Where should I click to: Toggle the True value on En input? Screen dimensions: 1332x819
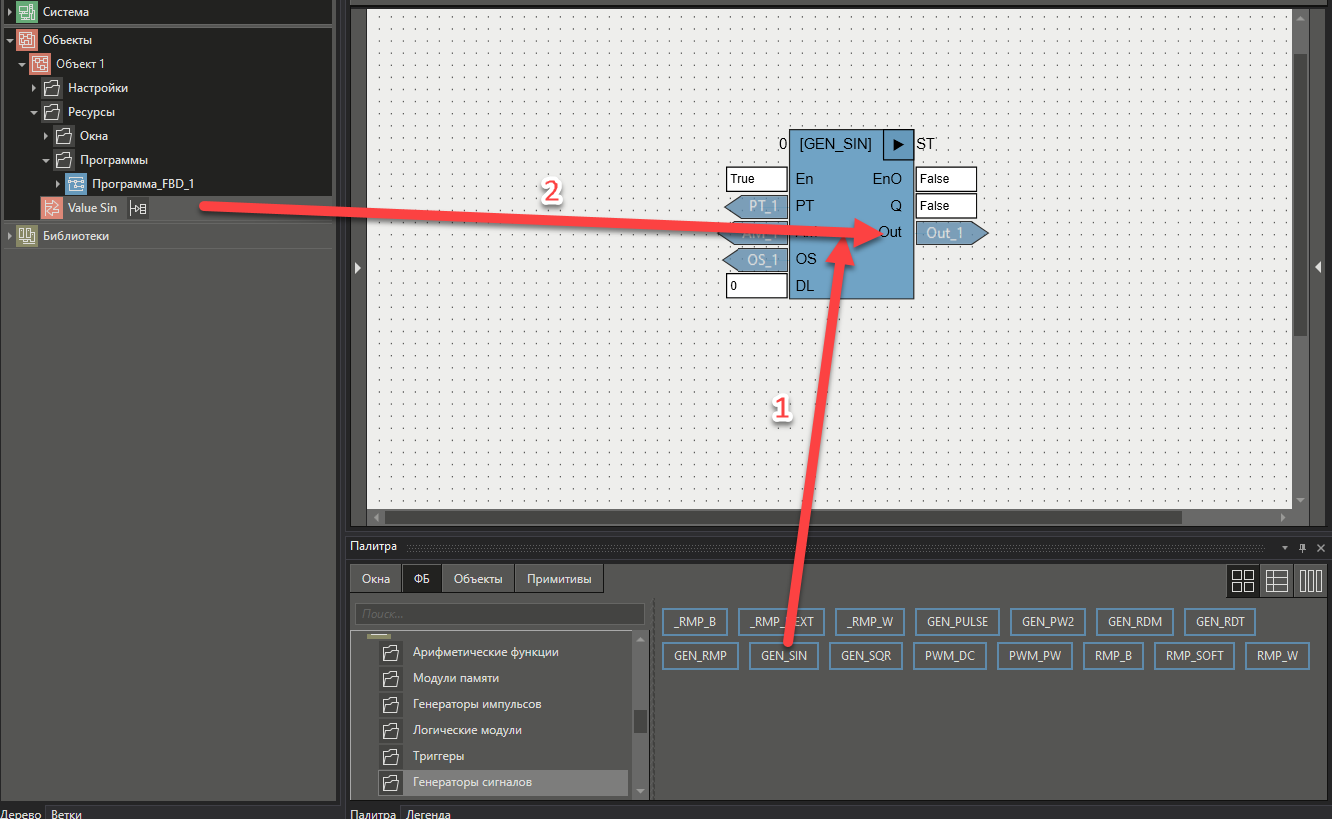point(756,178)
